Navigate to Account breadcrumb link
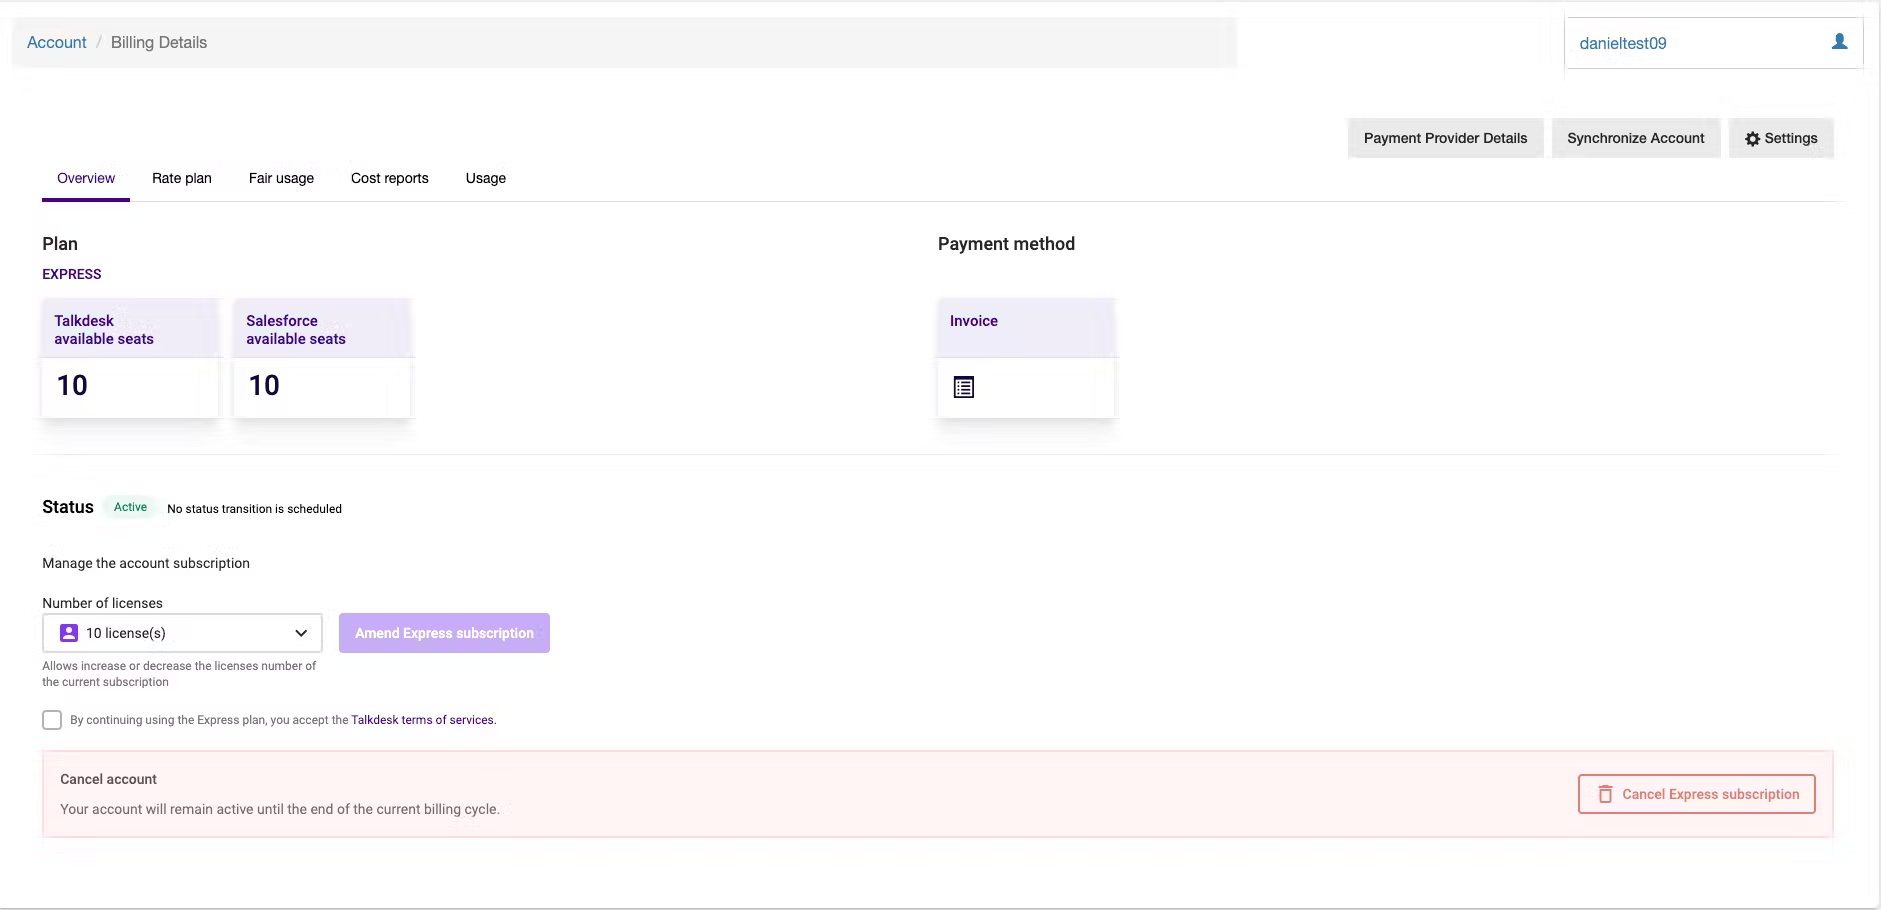1881x910 pixels. point(57,42)
